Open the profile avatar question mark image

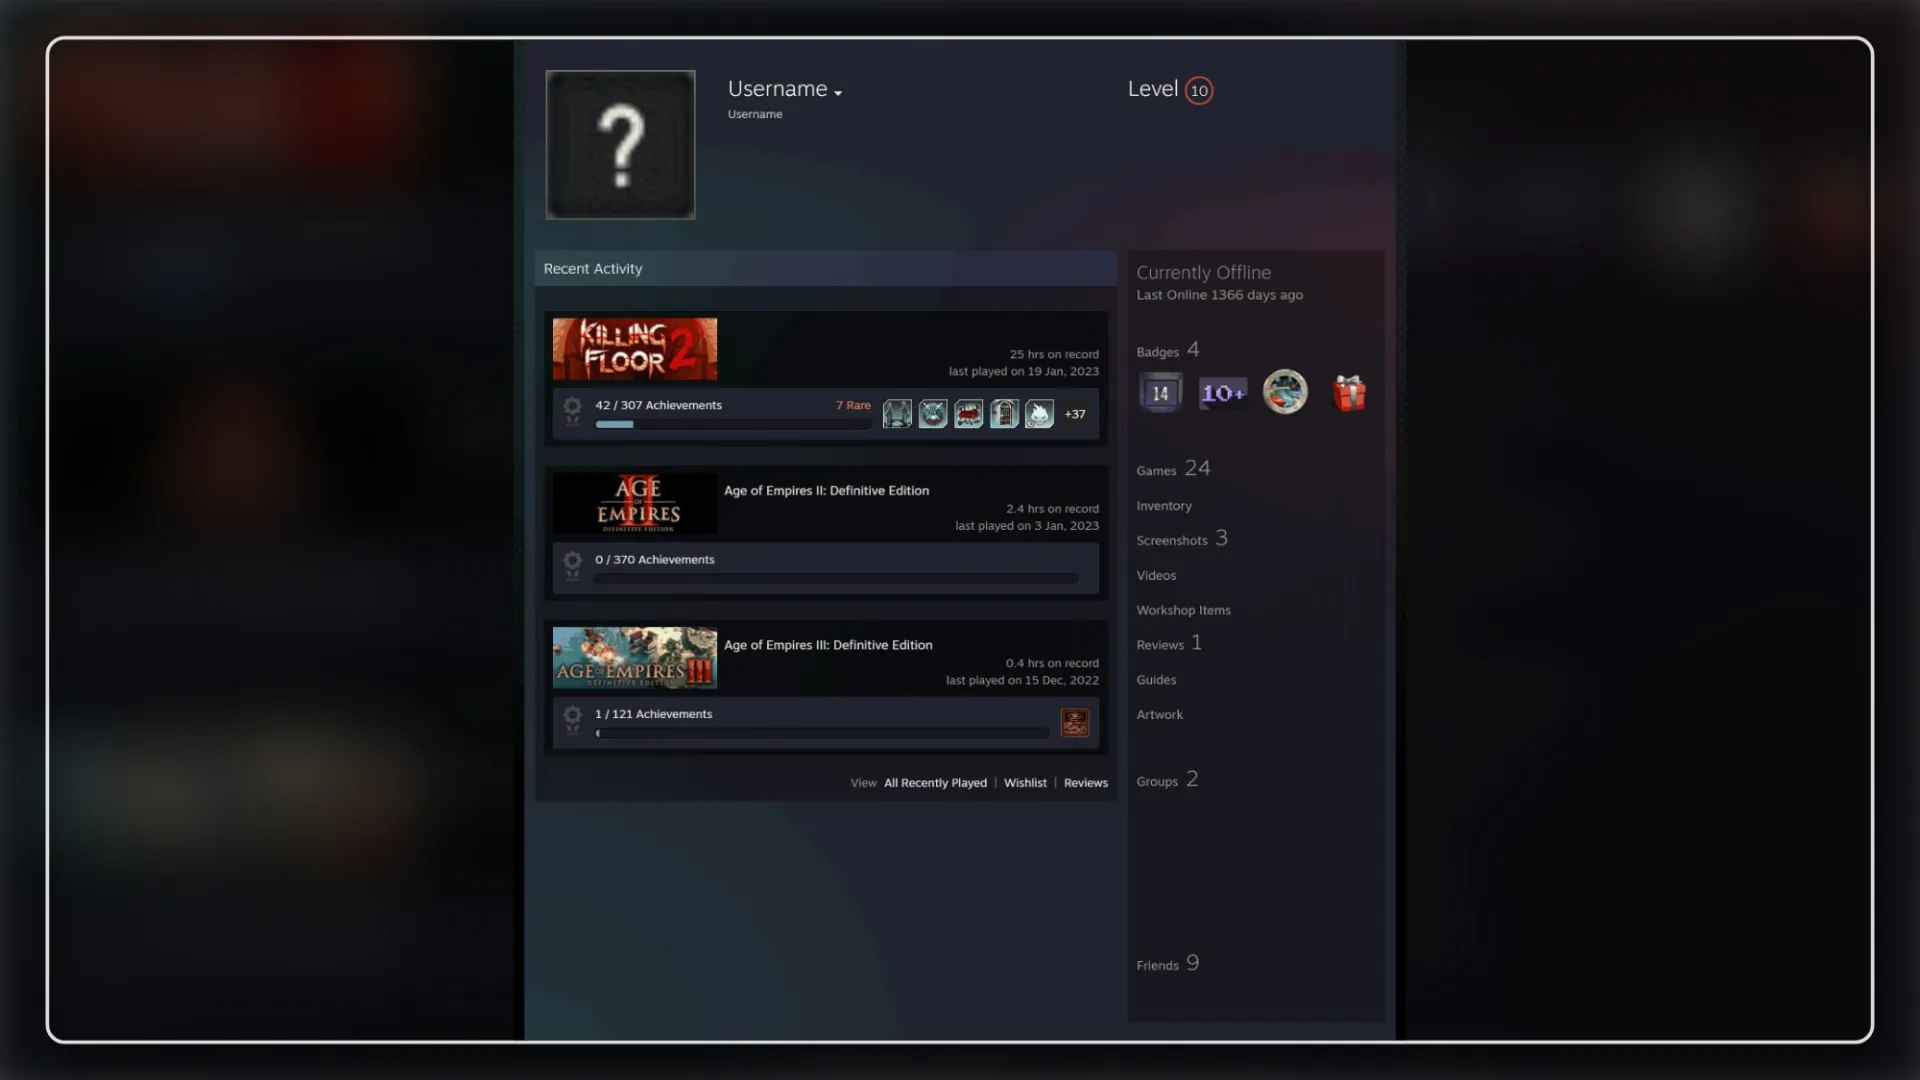tap(620, 145)
